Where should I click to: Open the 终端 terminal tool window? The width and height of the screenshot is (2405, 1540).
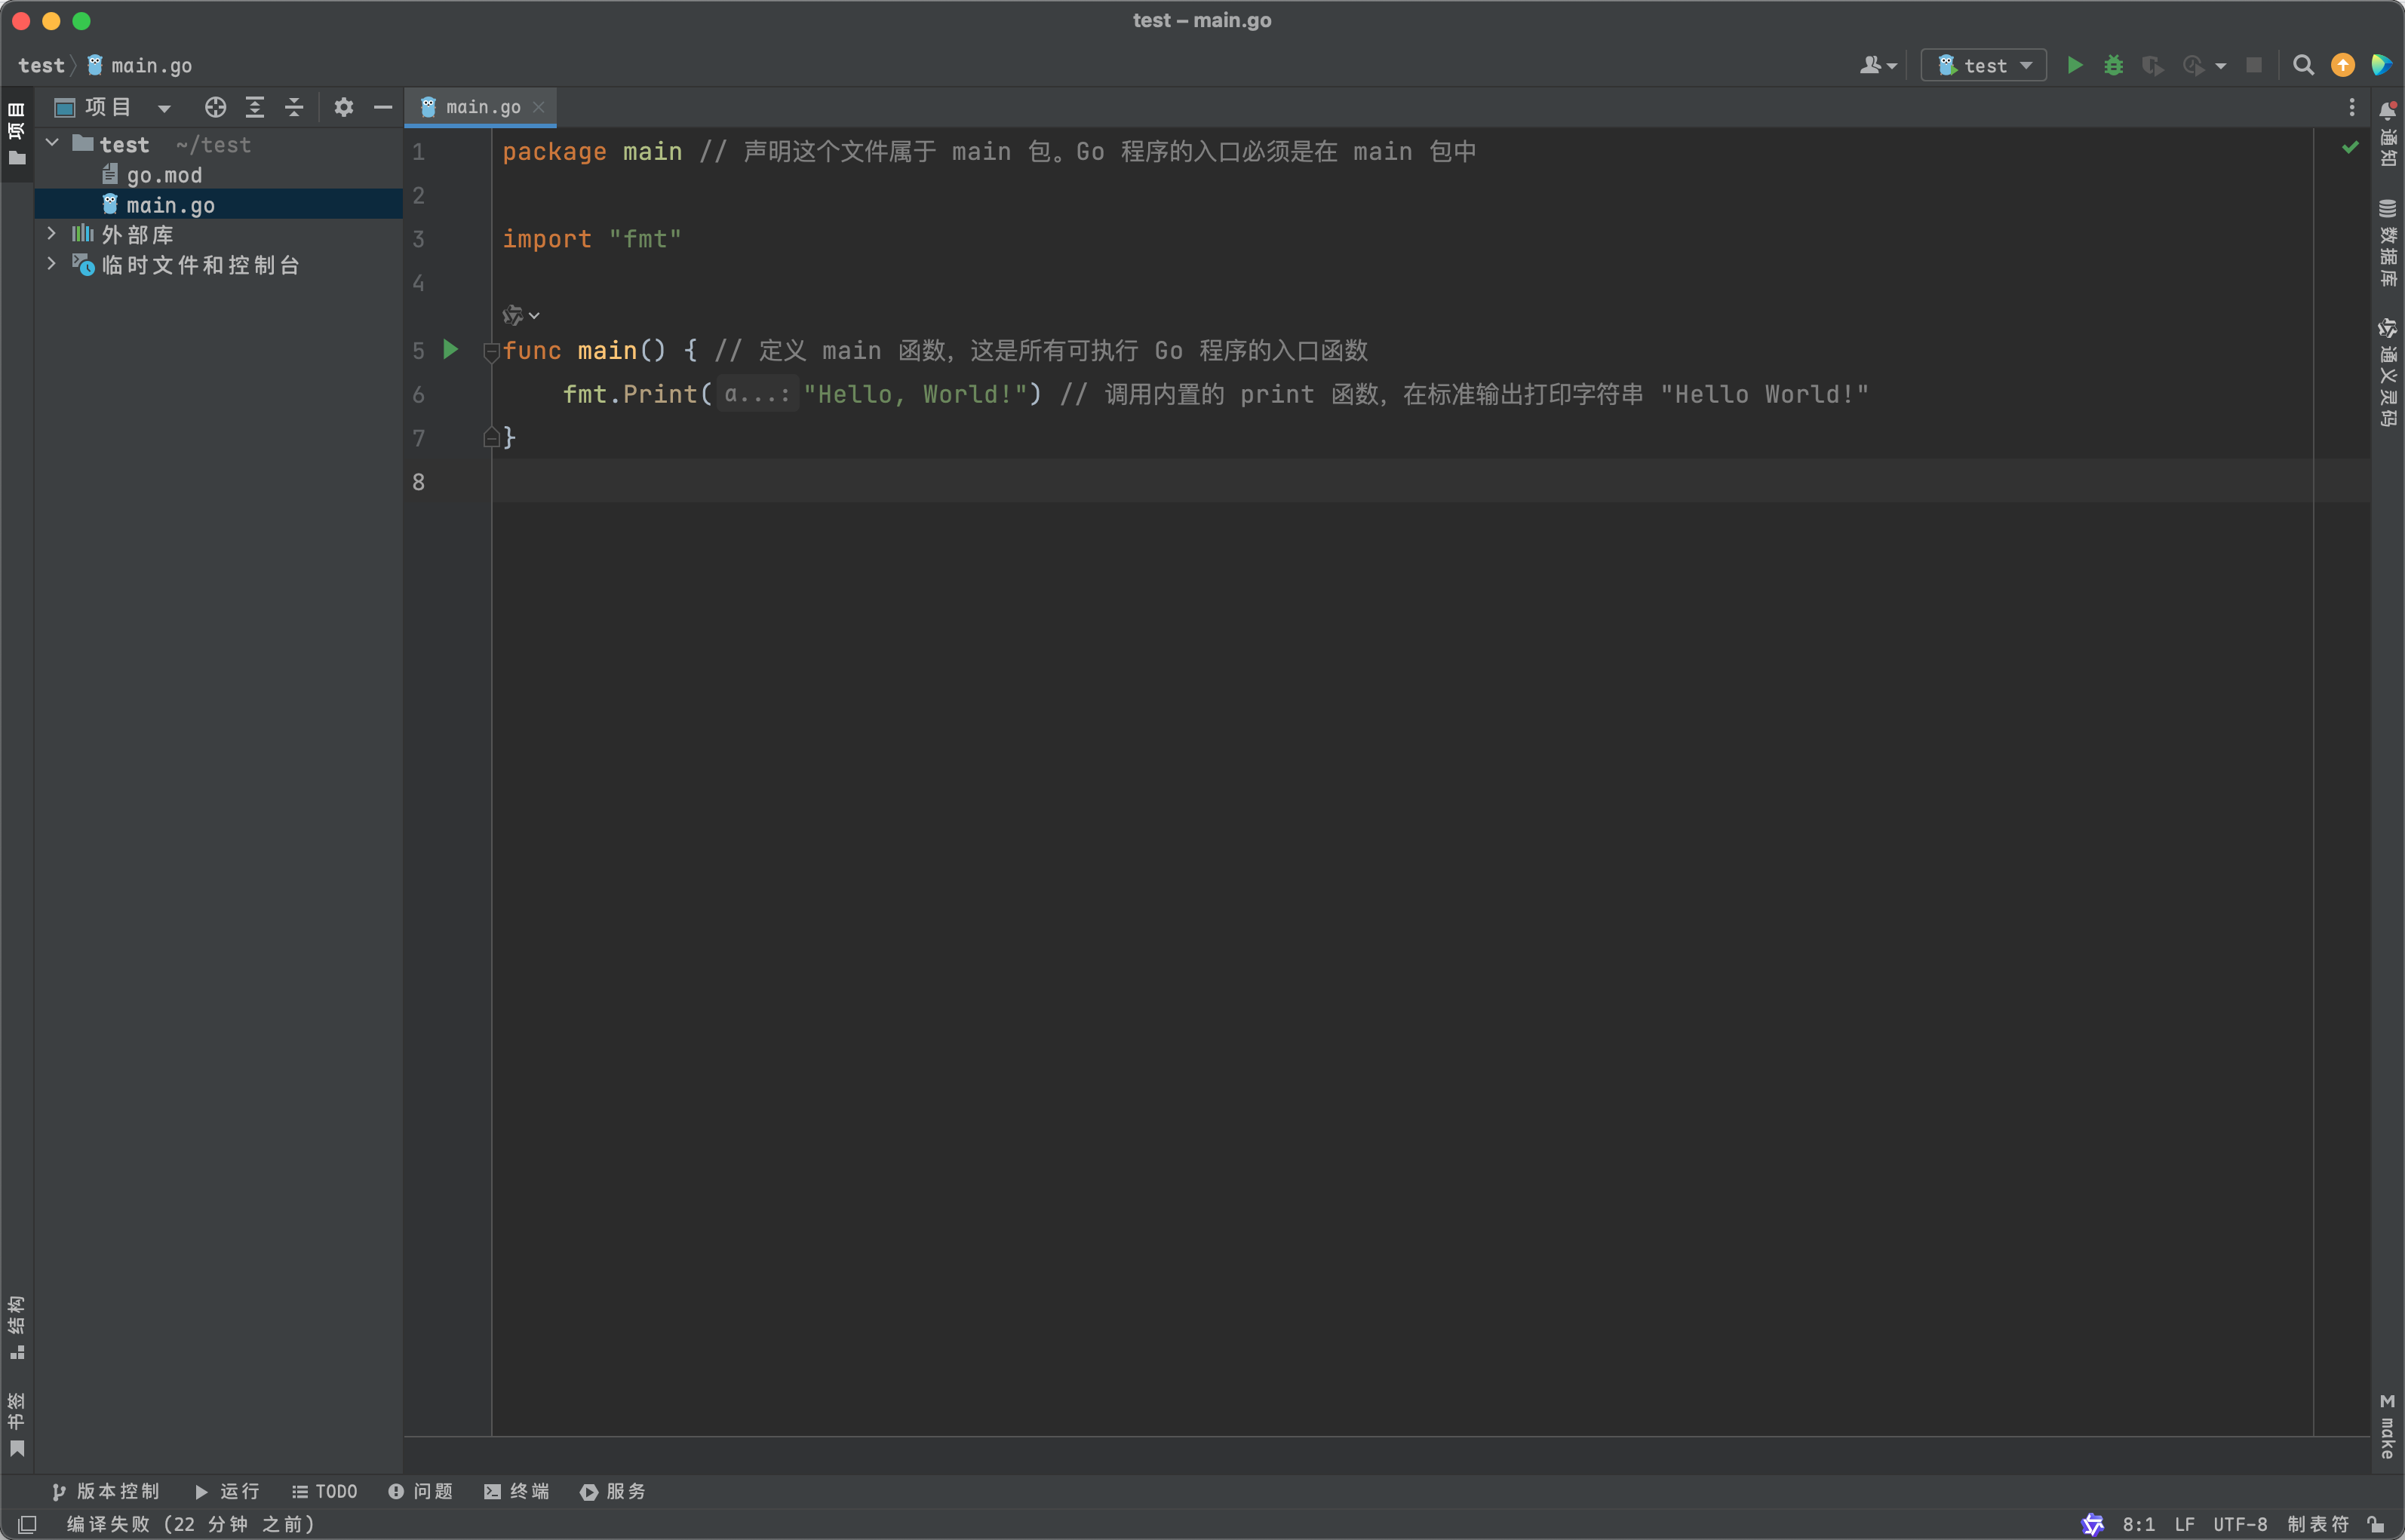517,1491
